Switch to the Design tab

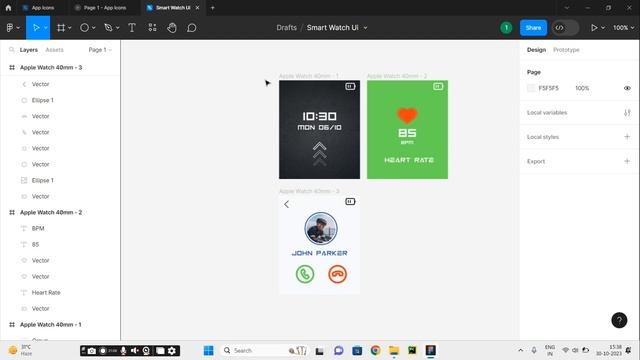click(536, 50)
